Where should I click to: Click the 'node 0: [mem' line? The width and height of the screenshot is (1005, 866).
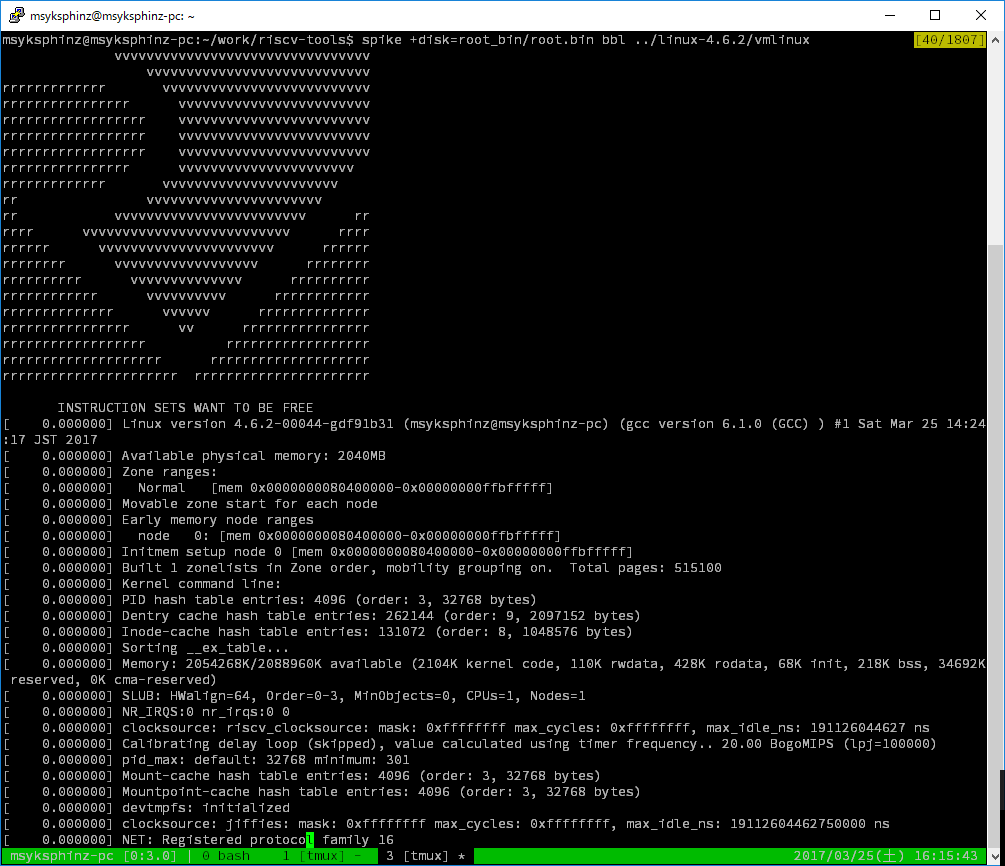[x=282, y=536]
